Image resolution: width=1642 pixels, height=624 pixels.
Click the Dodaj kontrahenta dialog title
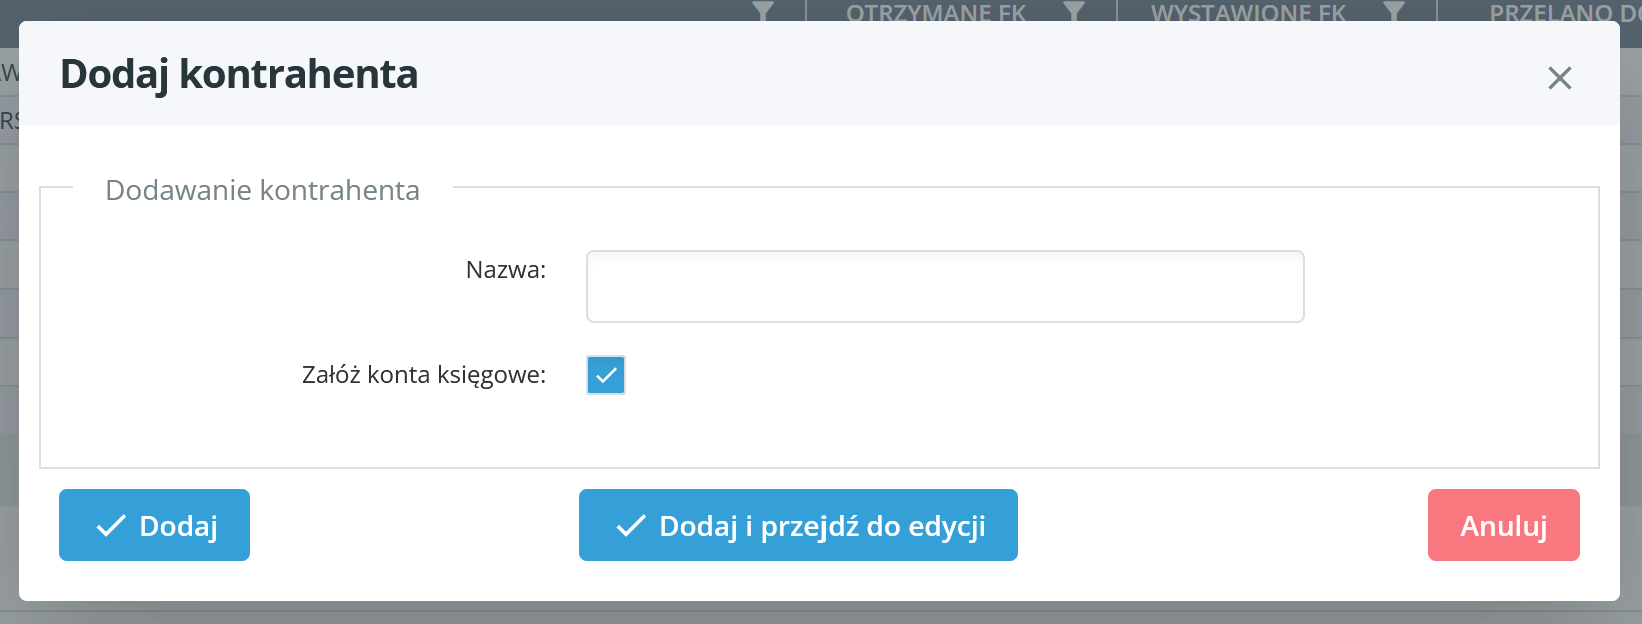pyautogui.click(x=239, y=75)
